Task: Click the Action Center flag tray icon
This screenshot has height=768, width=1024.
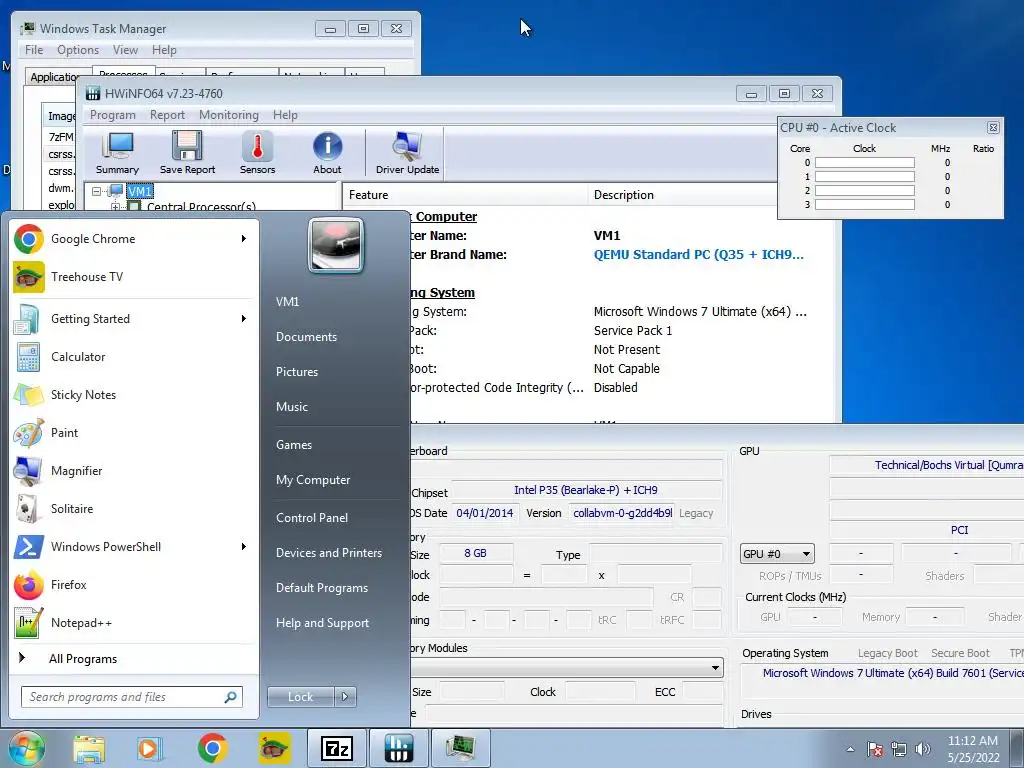Action: point(875,749)
